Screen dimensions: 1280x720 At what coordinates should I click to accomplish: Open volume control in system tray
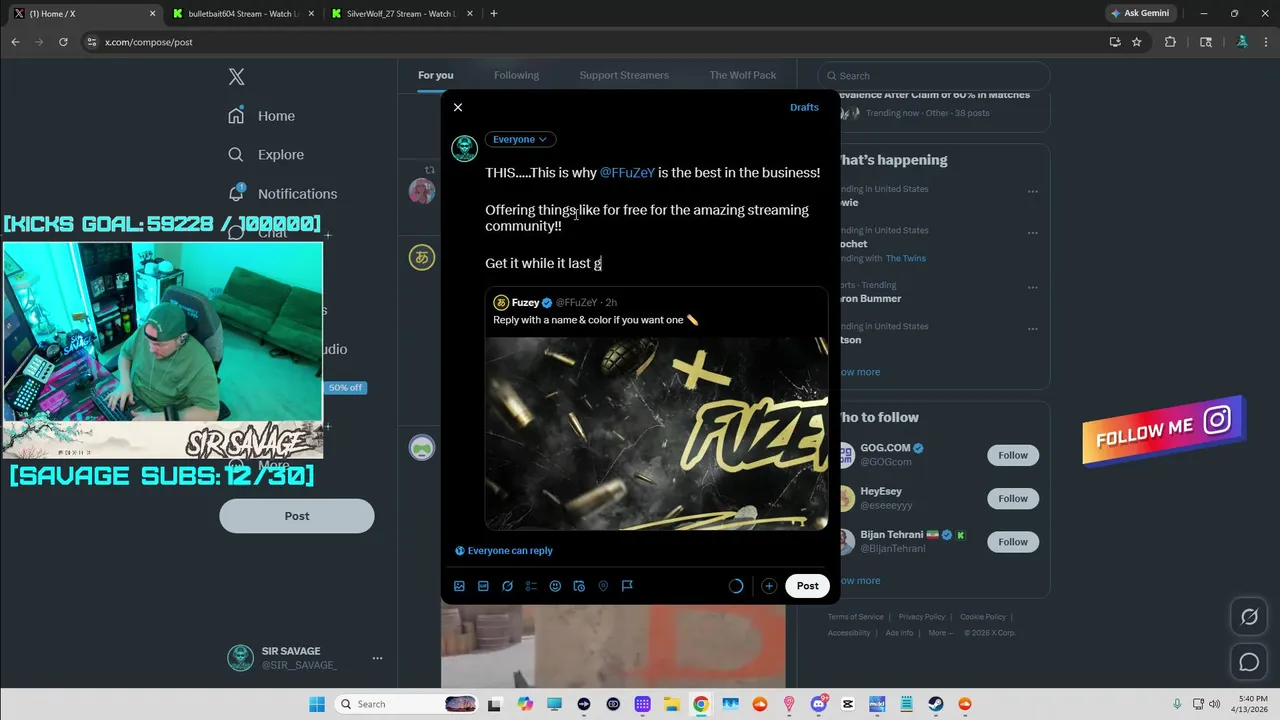[x=1214, y=704]
